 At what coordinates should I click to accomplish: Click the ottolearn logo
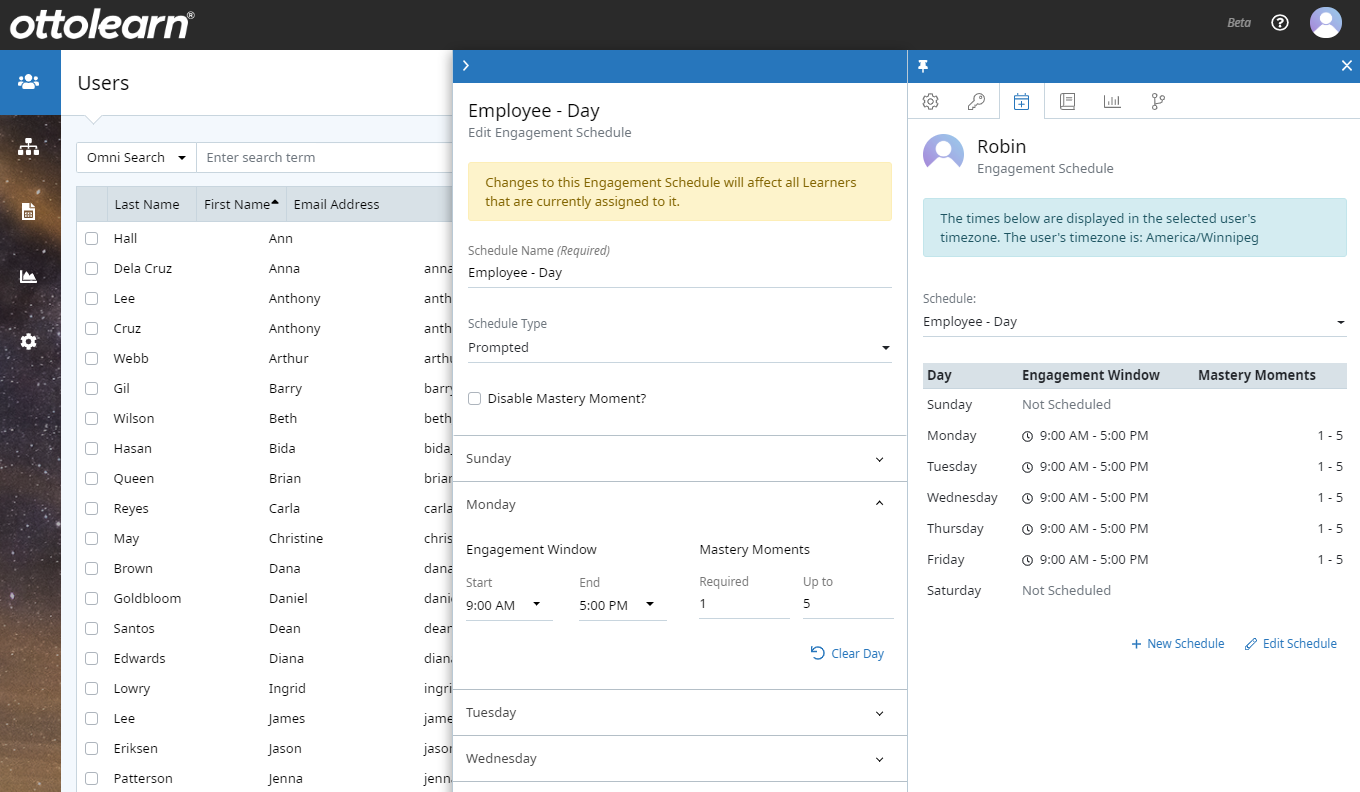pyautogui.click(x=102, y=24)
